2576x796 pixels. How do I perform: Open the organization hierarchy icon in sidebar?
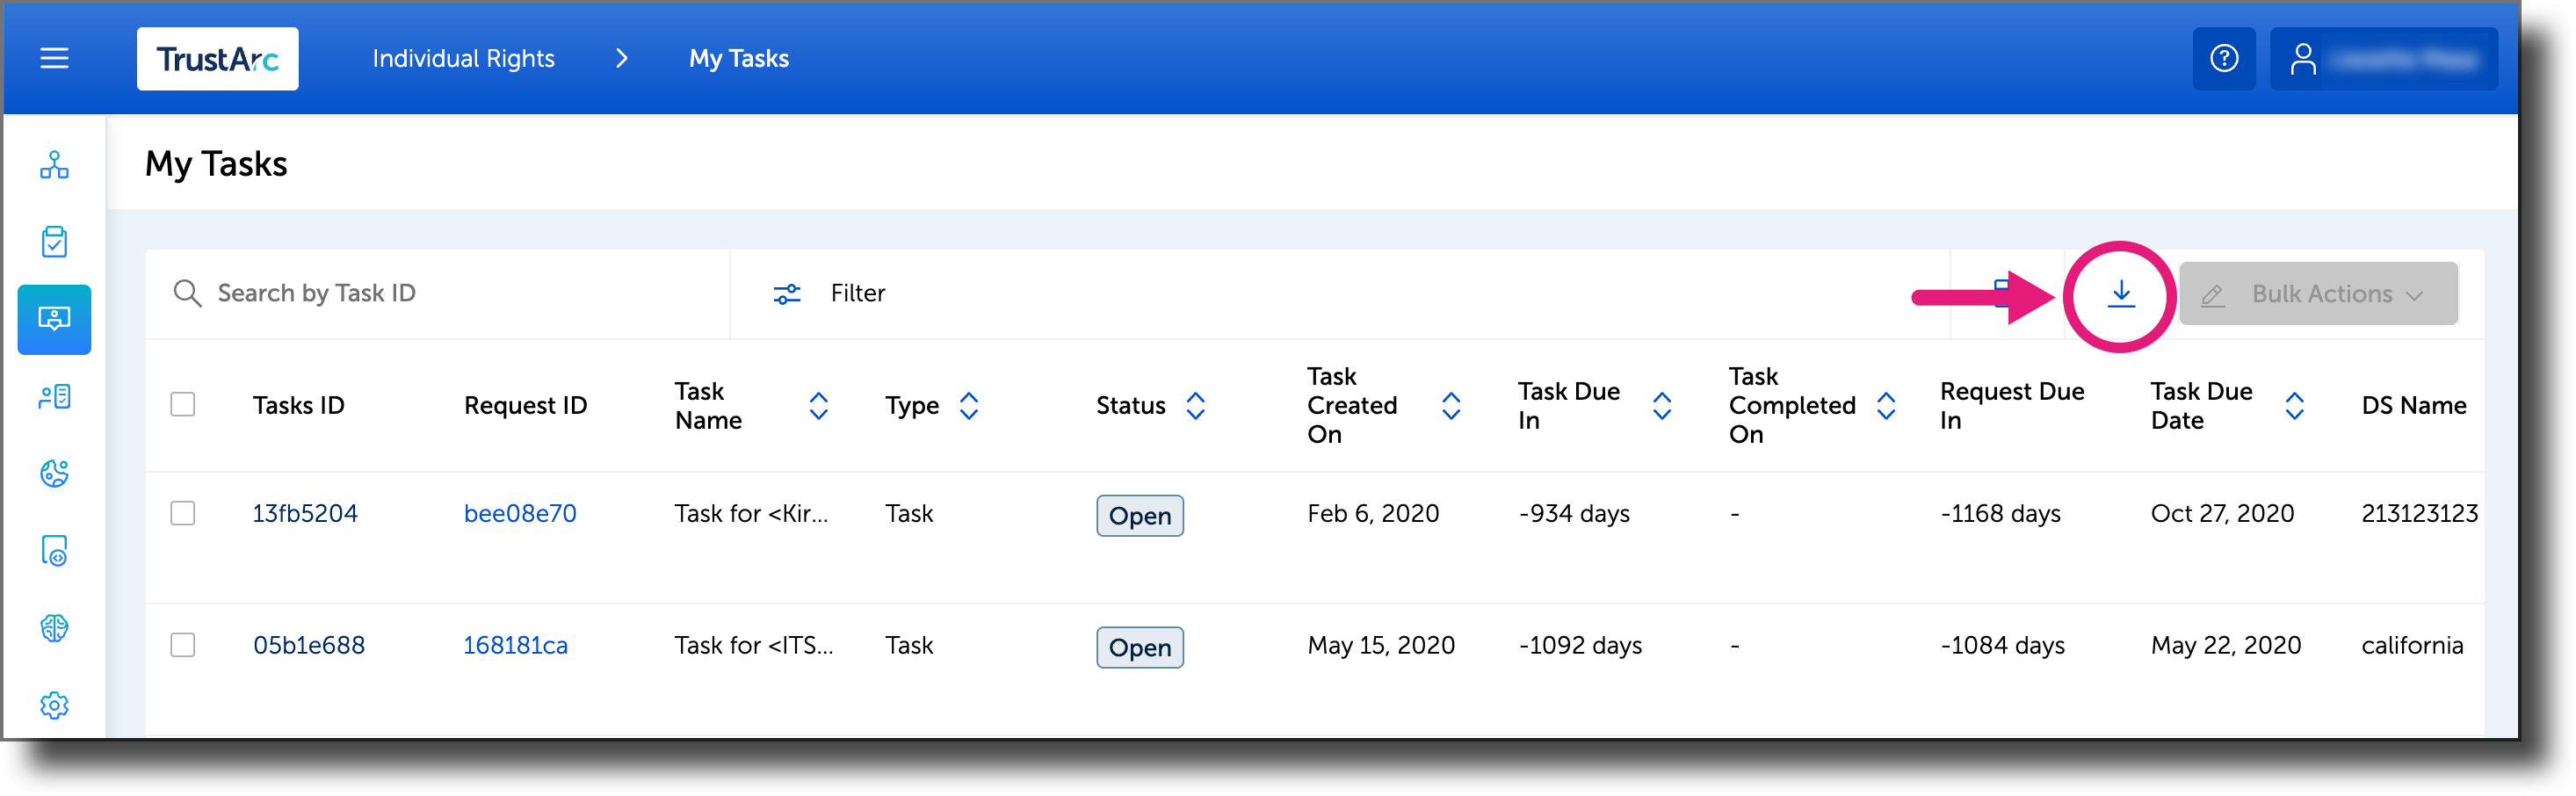(54, 166)
